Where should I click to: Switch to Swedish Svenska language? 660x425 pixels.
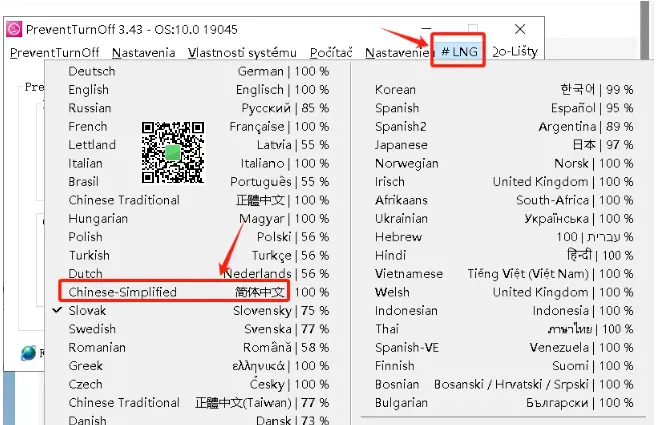(x=198, y=329)
